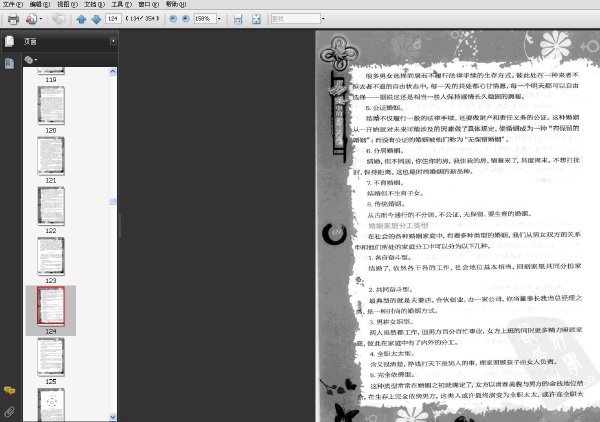
Task: Open the thumbnail options gear dropdown
Action: (31, 60)
